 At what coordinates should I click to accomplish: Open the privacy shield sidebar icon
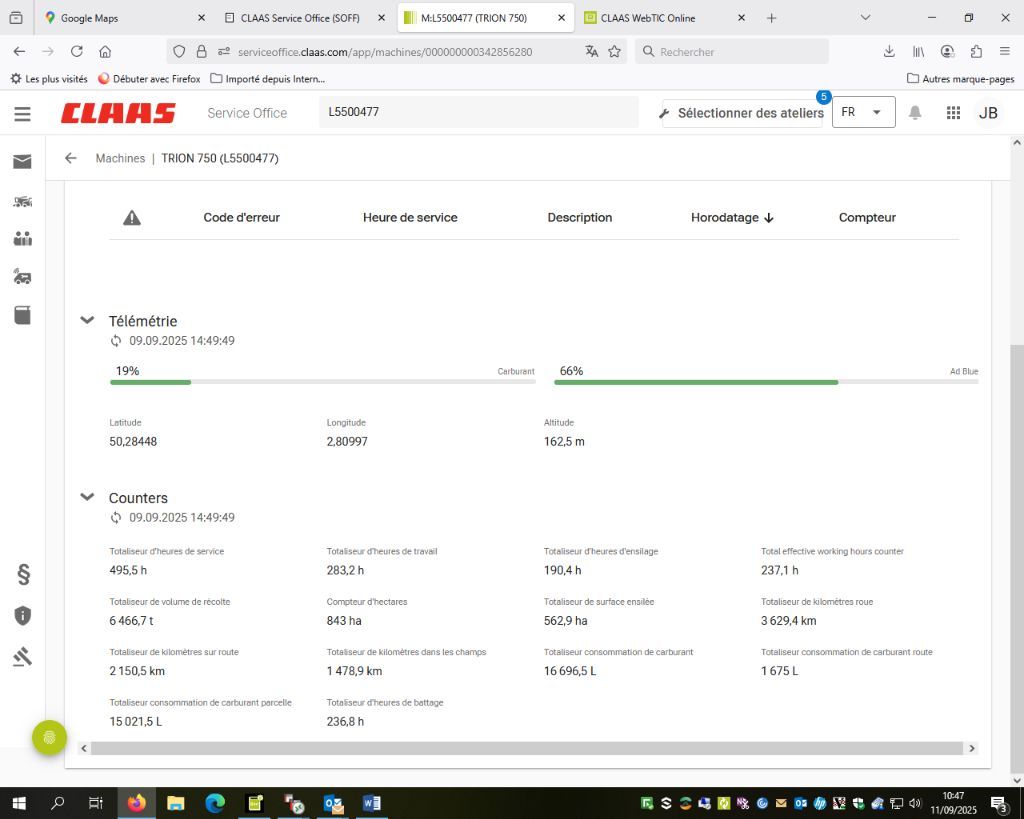tap(22, 615)
